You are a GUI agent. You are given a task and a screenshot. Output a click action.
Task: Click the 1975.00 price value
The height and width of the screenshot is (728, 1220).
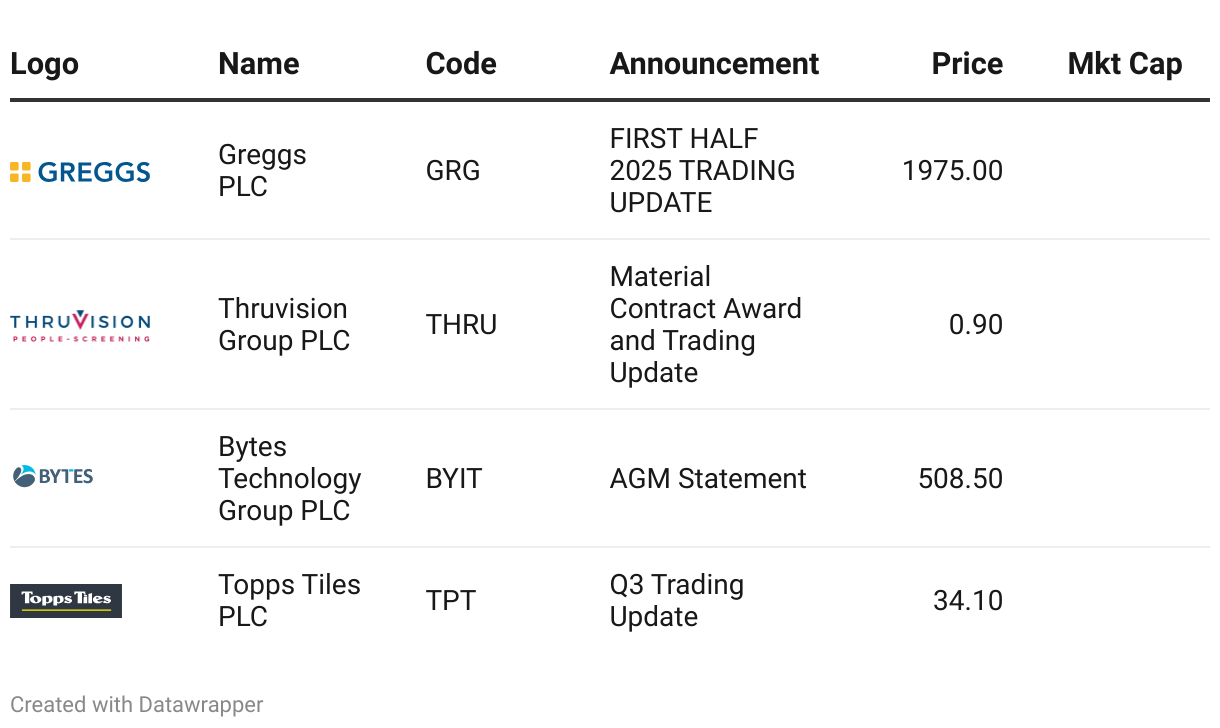tap(952, 171)
